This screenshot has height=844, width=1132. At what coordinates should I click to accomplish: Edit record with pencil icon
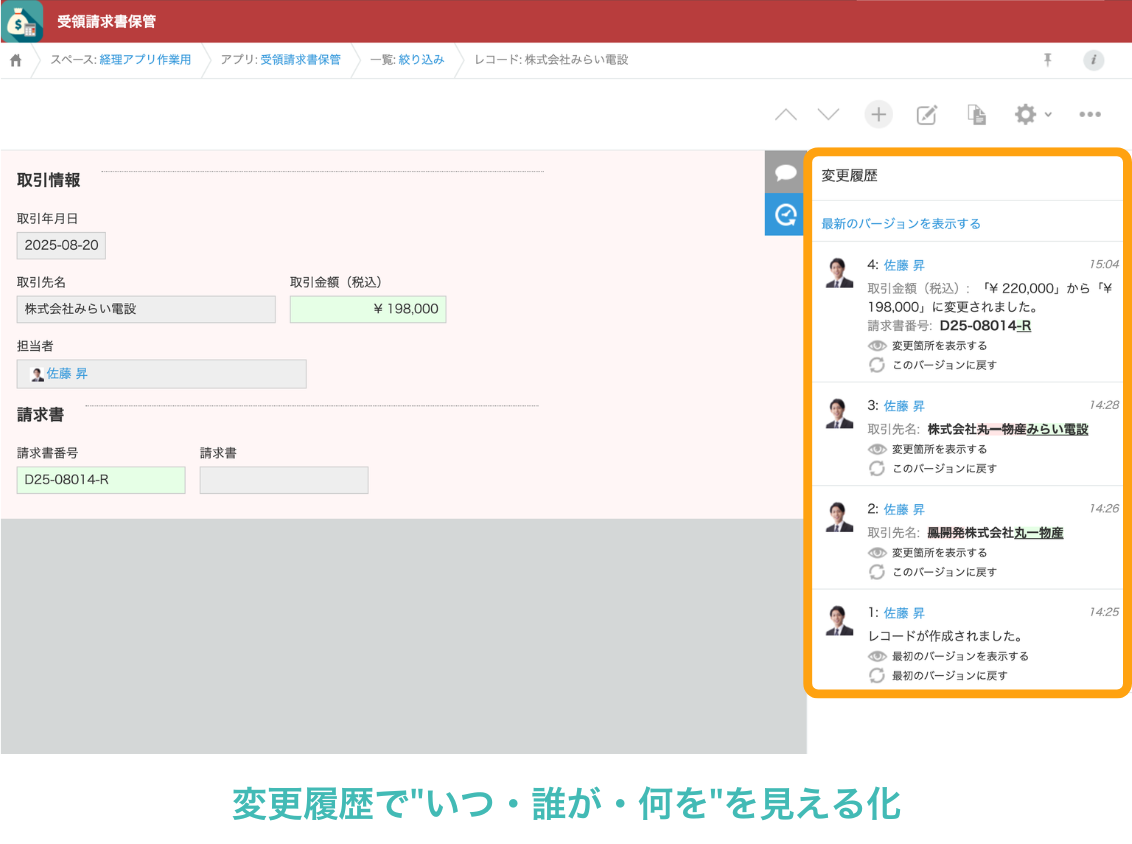(926, 115)
